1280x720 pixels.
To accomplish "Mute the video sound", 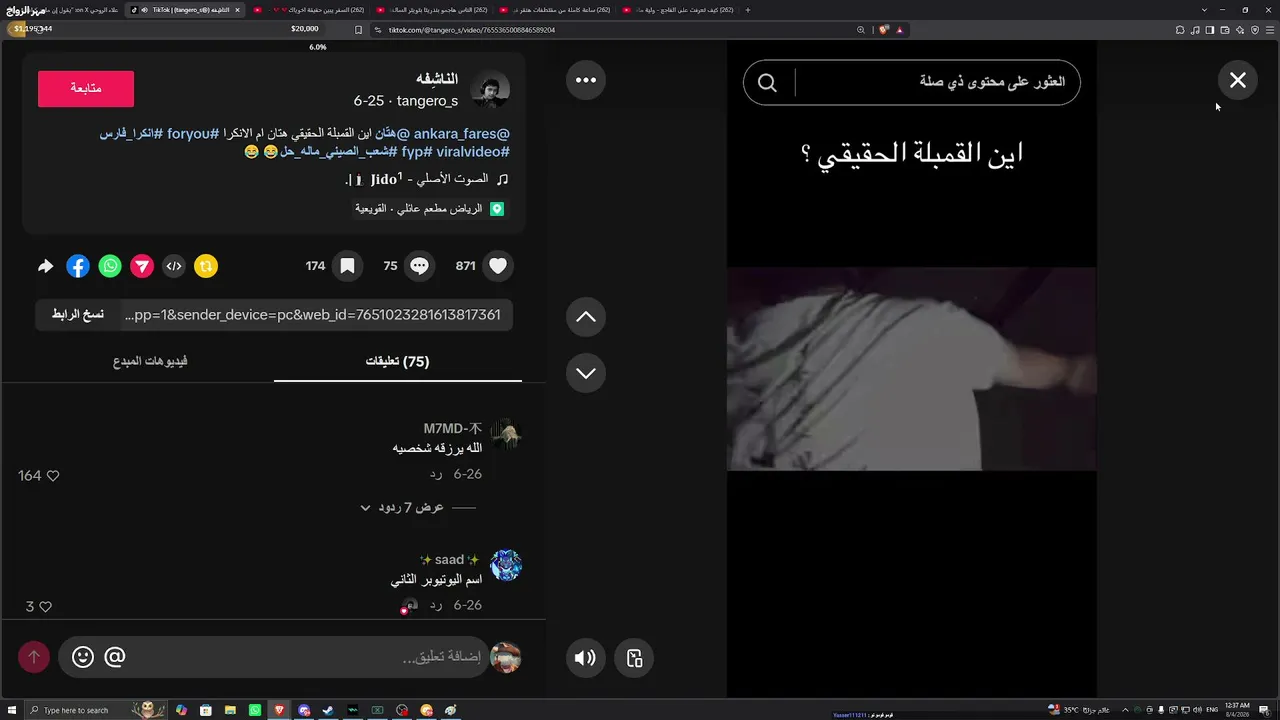I will click(585, 657).
